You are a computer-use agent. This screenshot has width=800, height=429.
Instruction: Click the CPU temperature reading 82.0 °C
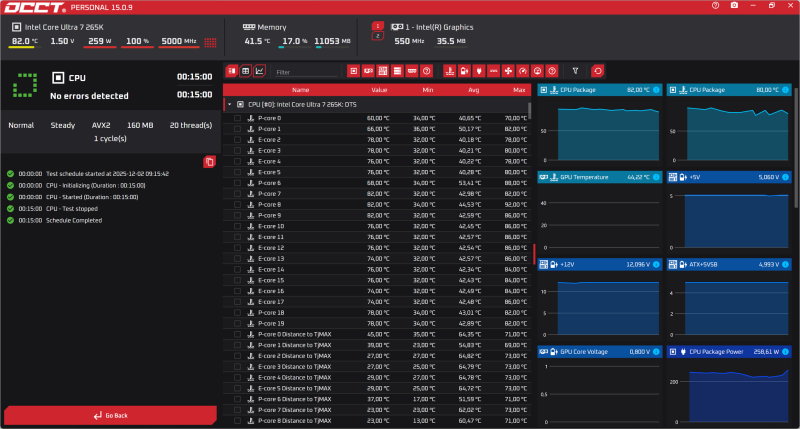click(24, 41)
